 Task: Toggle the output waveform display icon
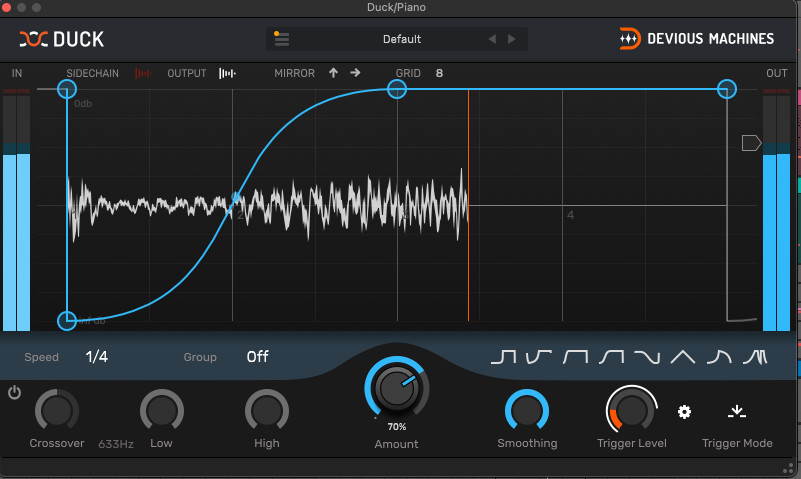click(227, 74)
